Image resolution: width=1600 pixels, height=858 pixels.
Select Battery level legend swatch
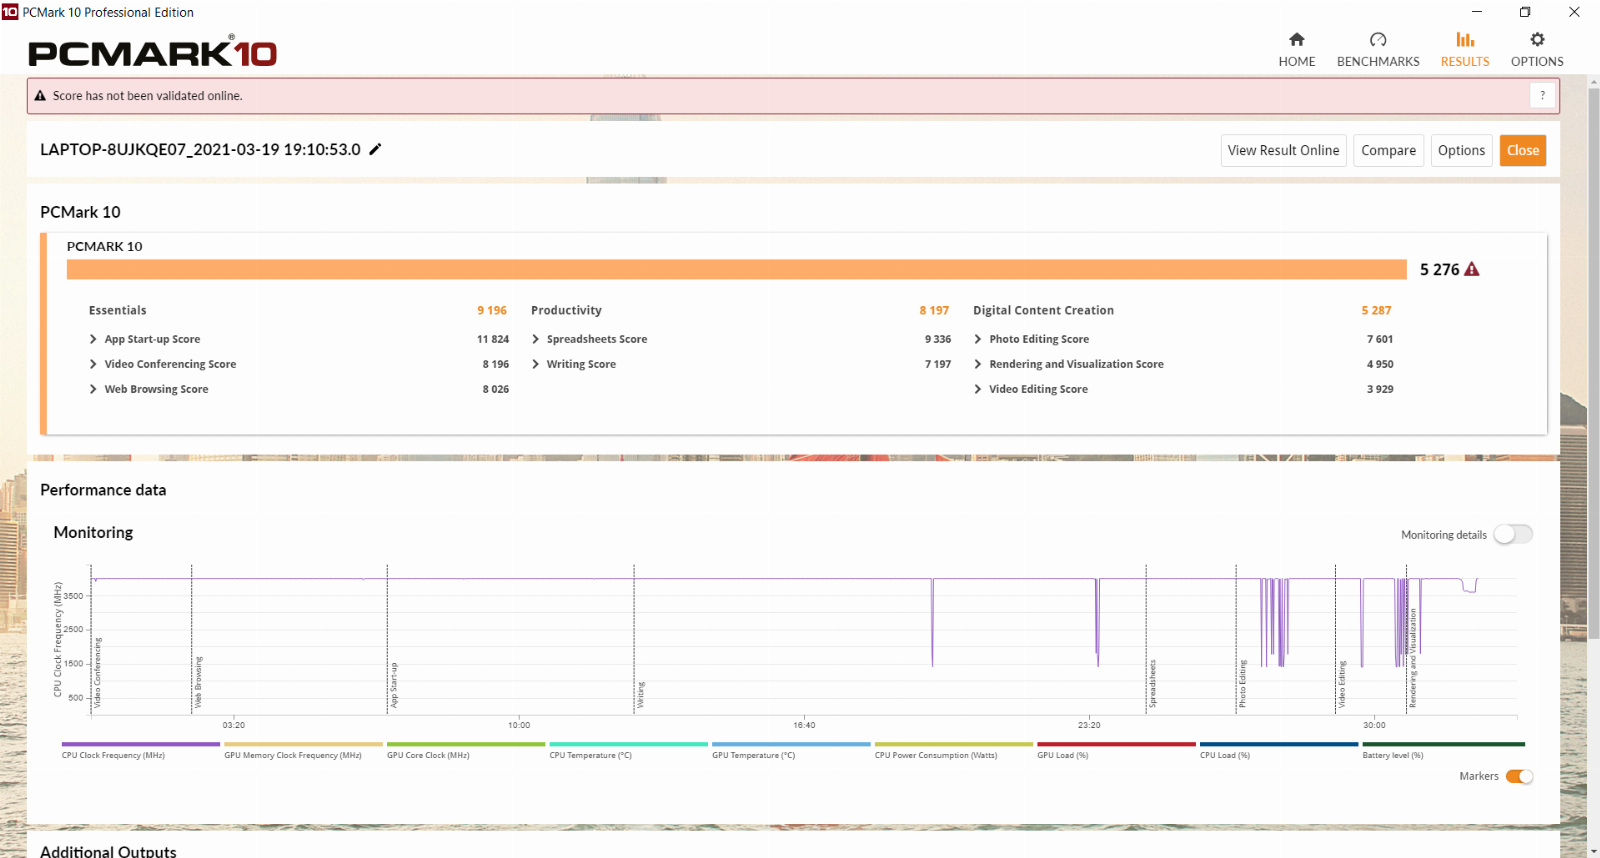point(1443,744)
